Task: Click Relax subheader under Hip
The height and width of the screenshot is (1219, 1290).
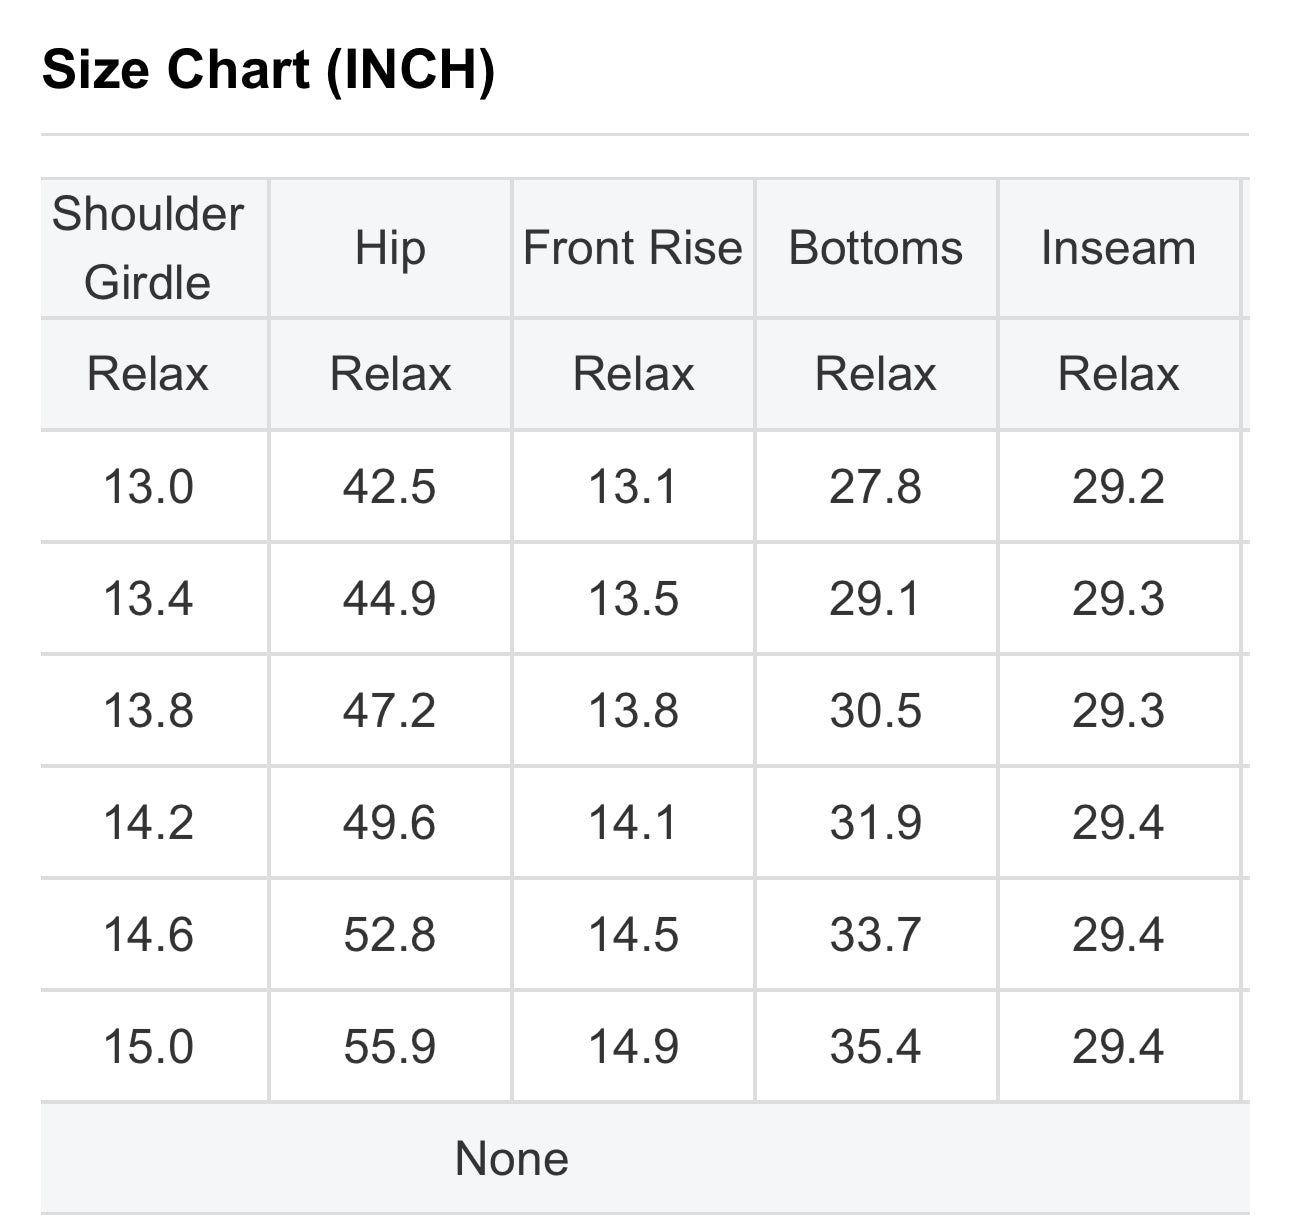Action: pos(390,374)
